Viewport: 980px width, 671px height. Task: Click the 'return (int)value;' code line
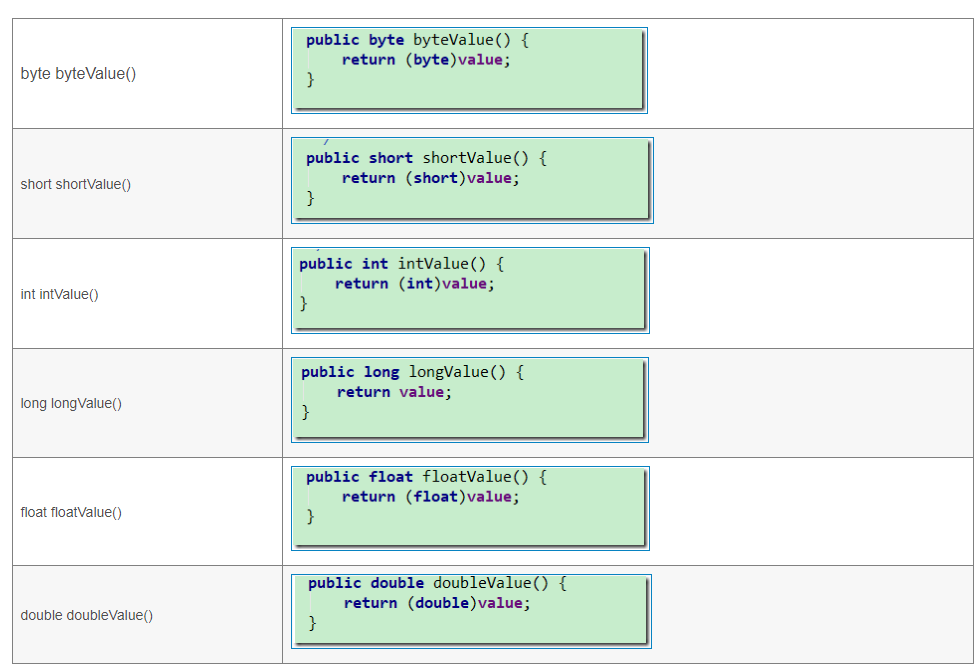[x=415, y=284]
